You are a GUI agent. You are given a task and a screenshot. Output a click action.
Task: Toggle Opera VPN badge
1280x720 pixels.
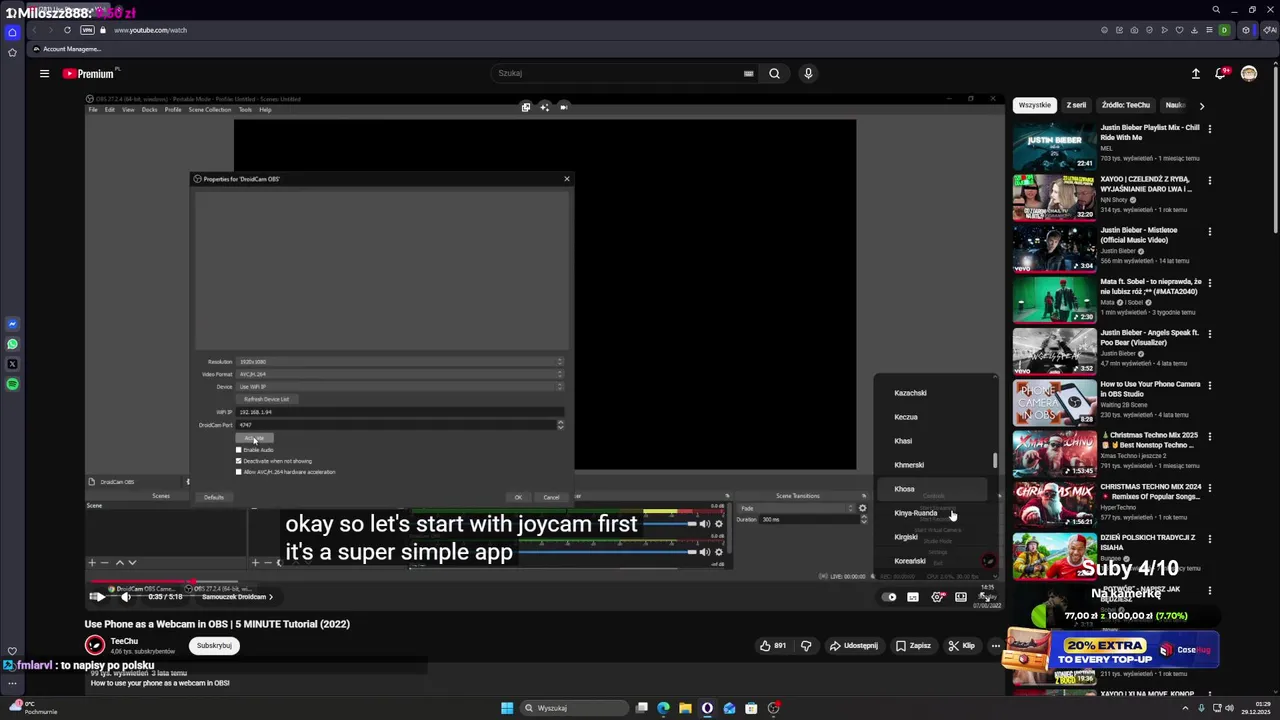87,30
